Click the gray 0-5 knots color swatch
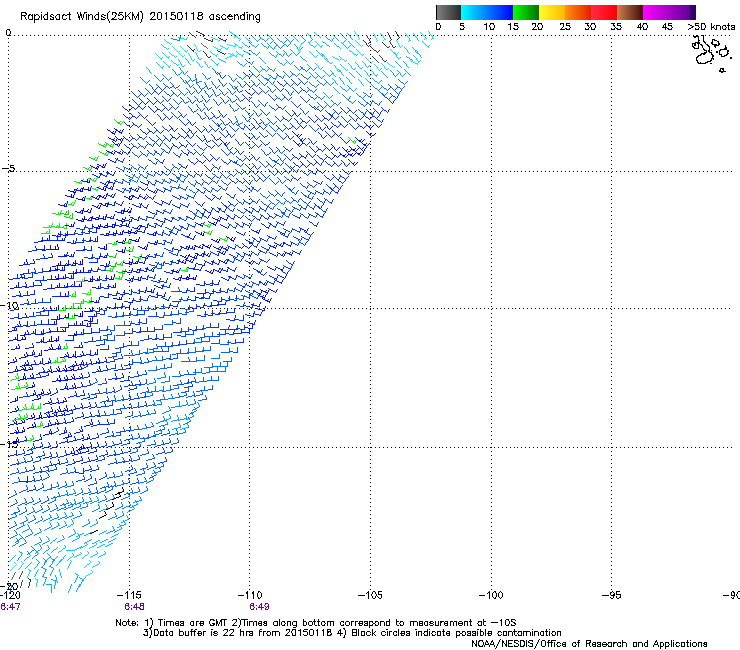The height and width of the screenshot is (650, 740). pyautogui.click(x=448, y=12)
